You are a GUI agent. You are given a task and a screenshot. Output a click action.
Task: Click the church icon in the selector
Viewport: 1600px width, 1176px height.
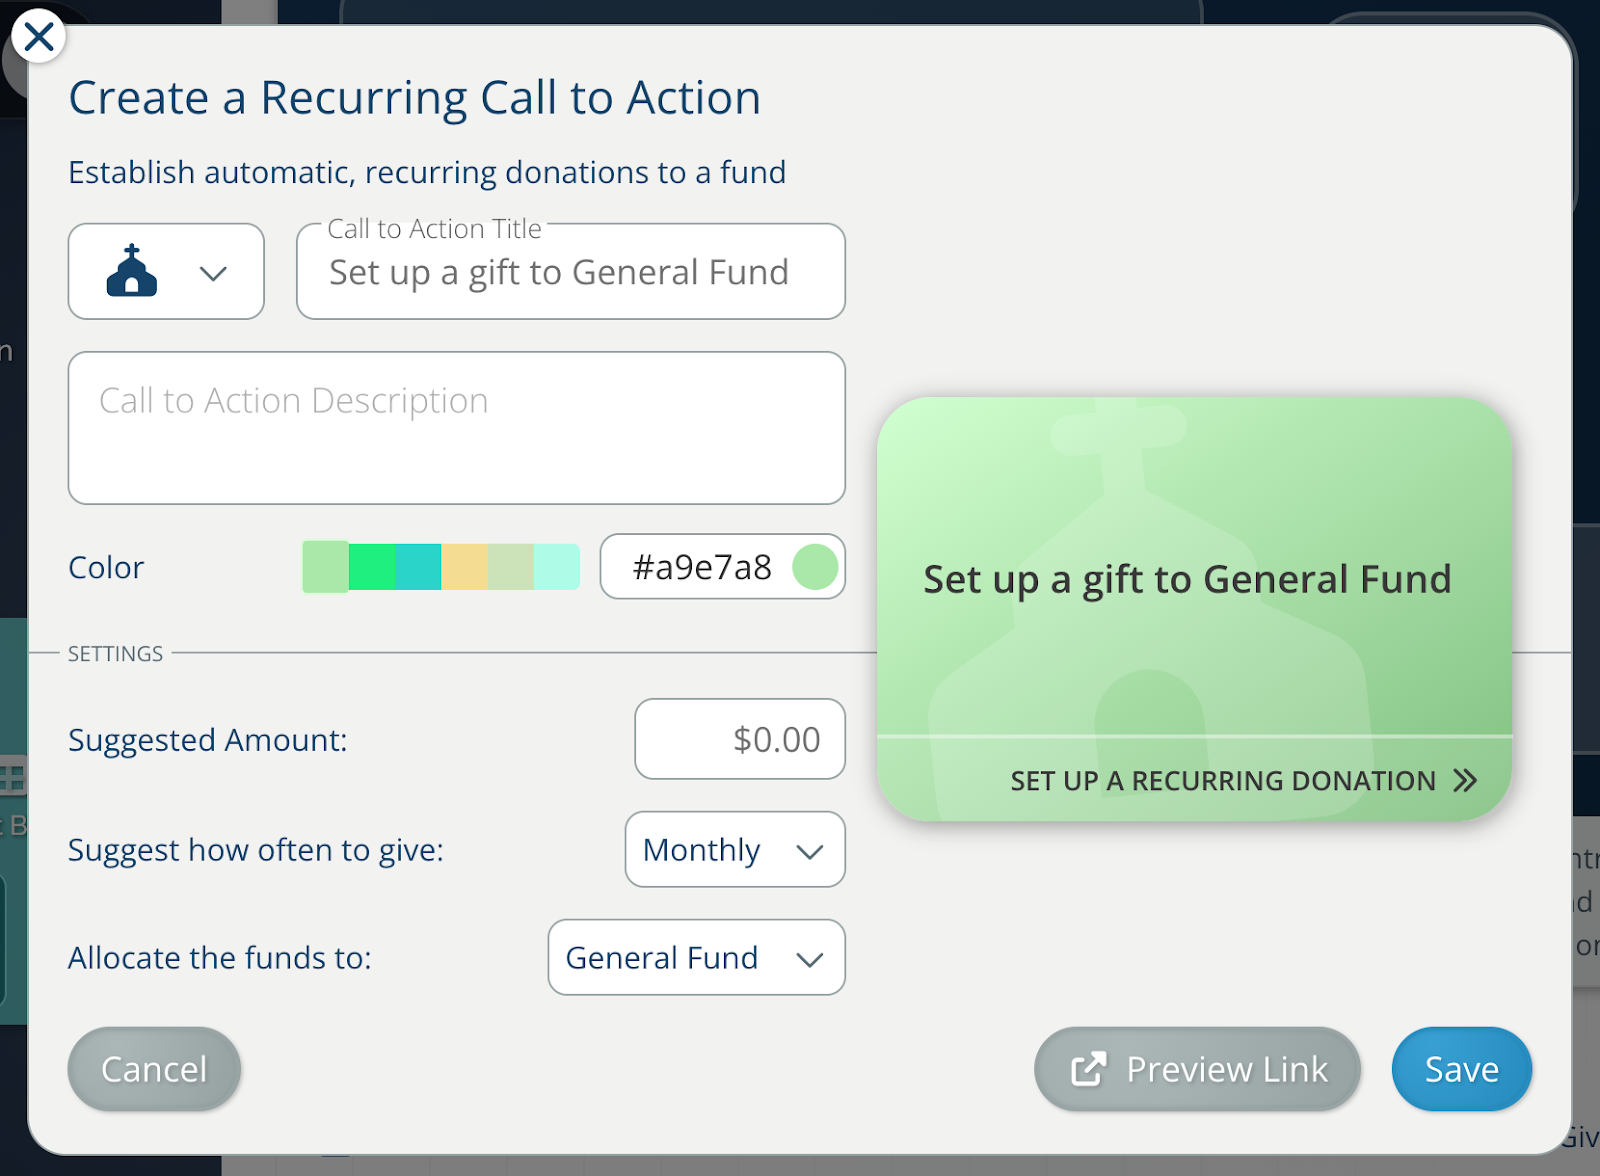(132, 271)
